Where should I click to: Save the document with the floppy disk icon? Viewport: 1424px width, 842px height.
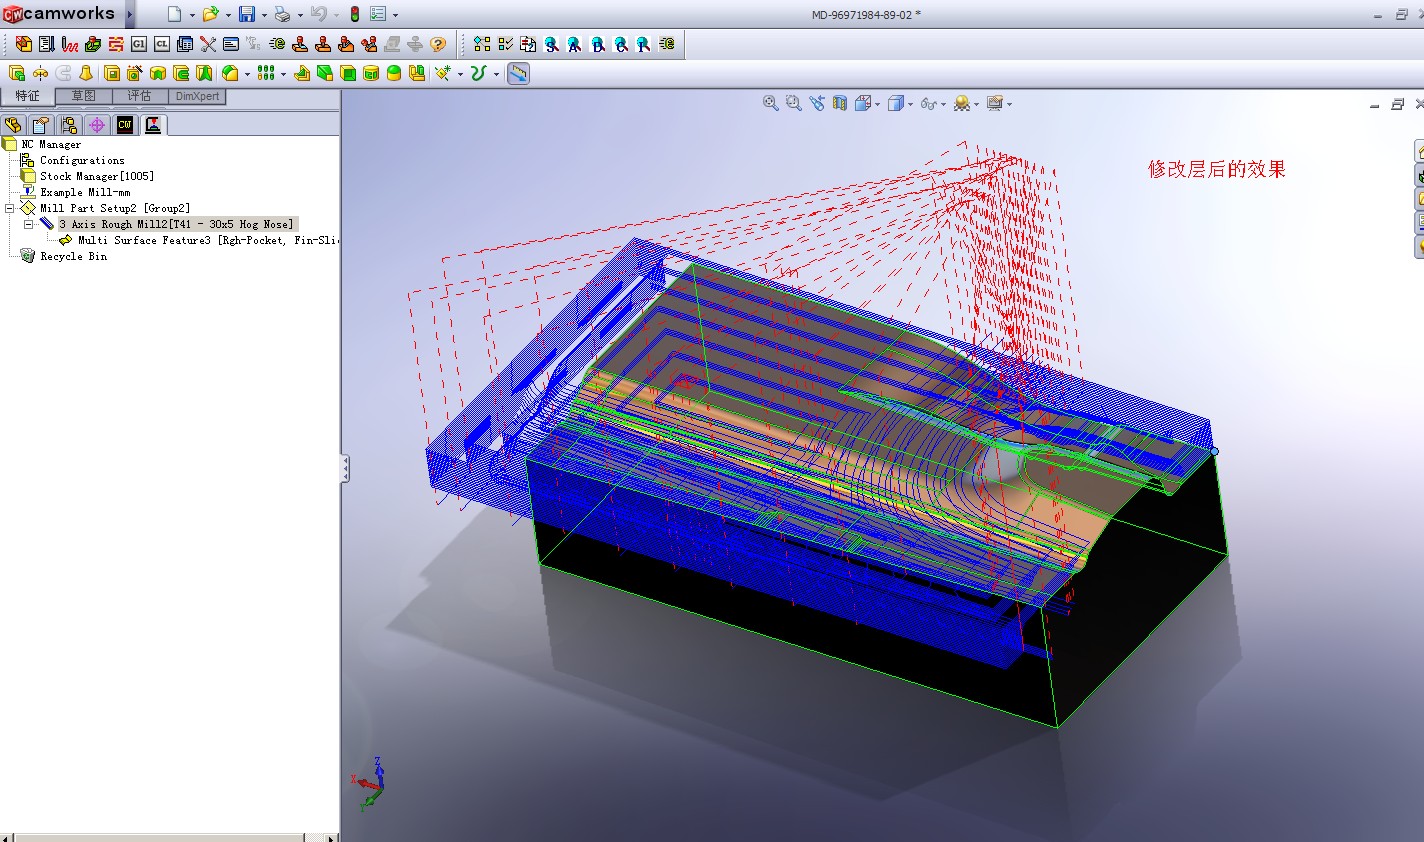tap(246, 14)
